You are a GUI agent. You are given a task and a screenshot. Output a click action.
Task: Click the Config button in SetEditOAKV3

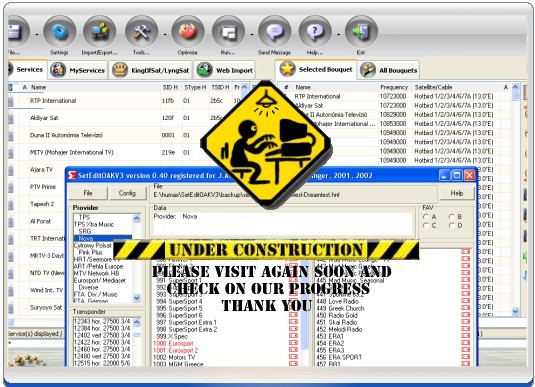coord(127,193)
